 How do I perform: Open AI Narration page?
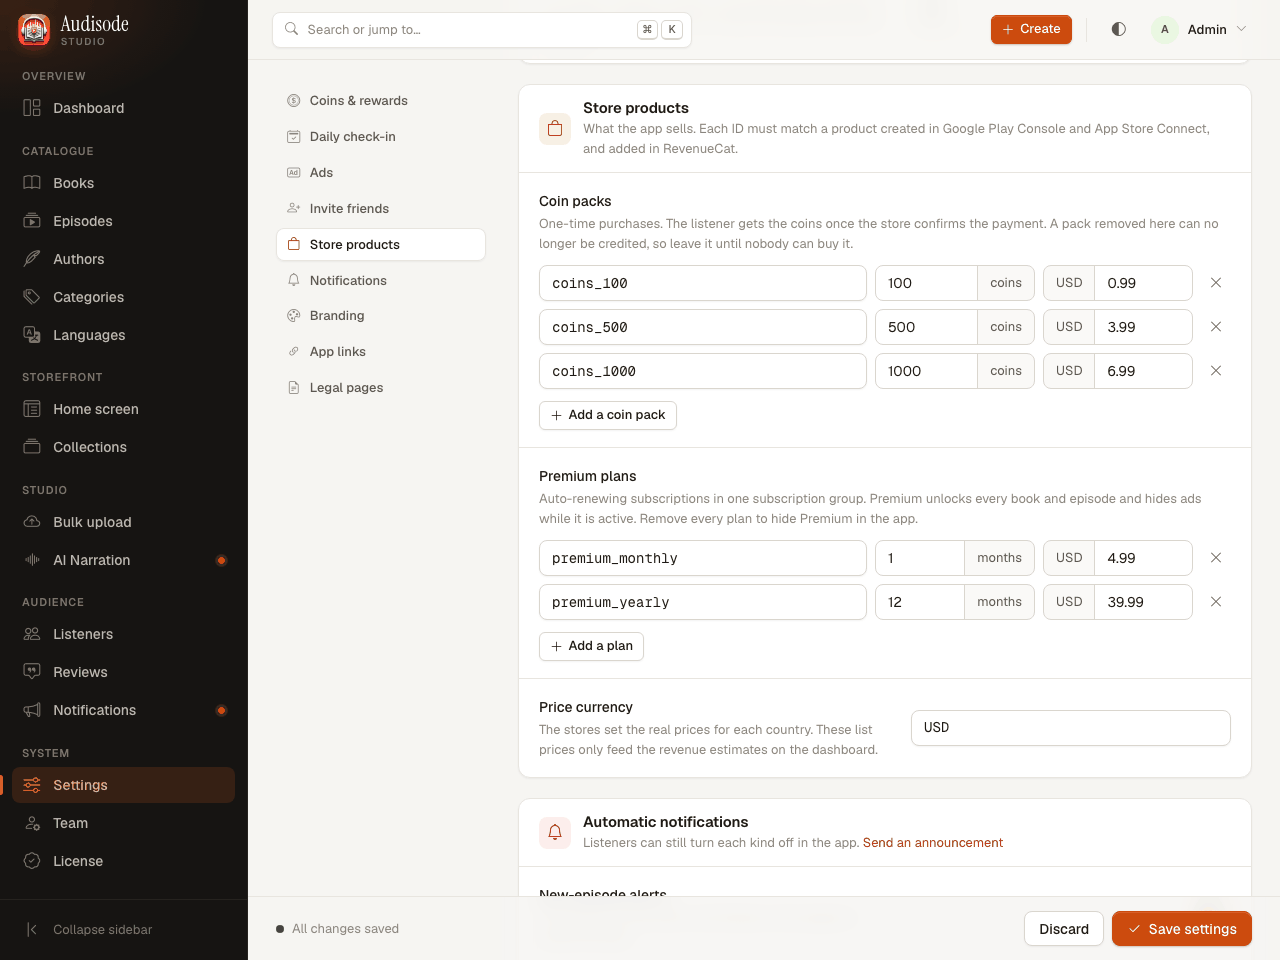[x=124, y=560]
